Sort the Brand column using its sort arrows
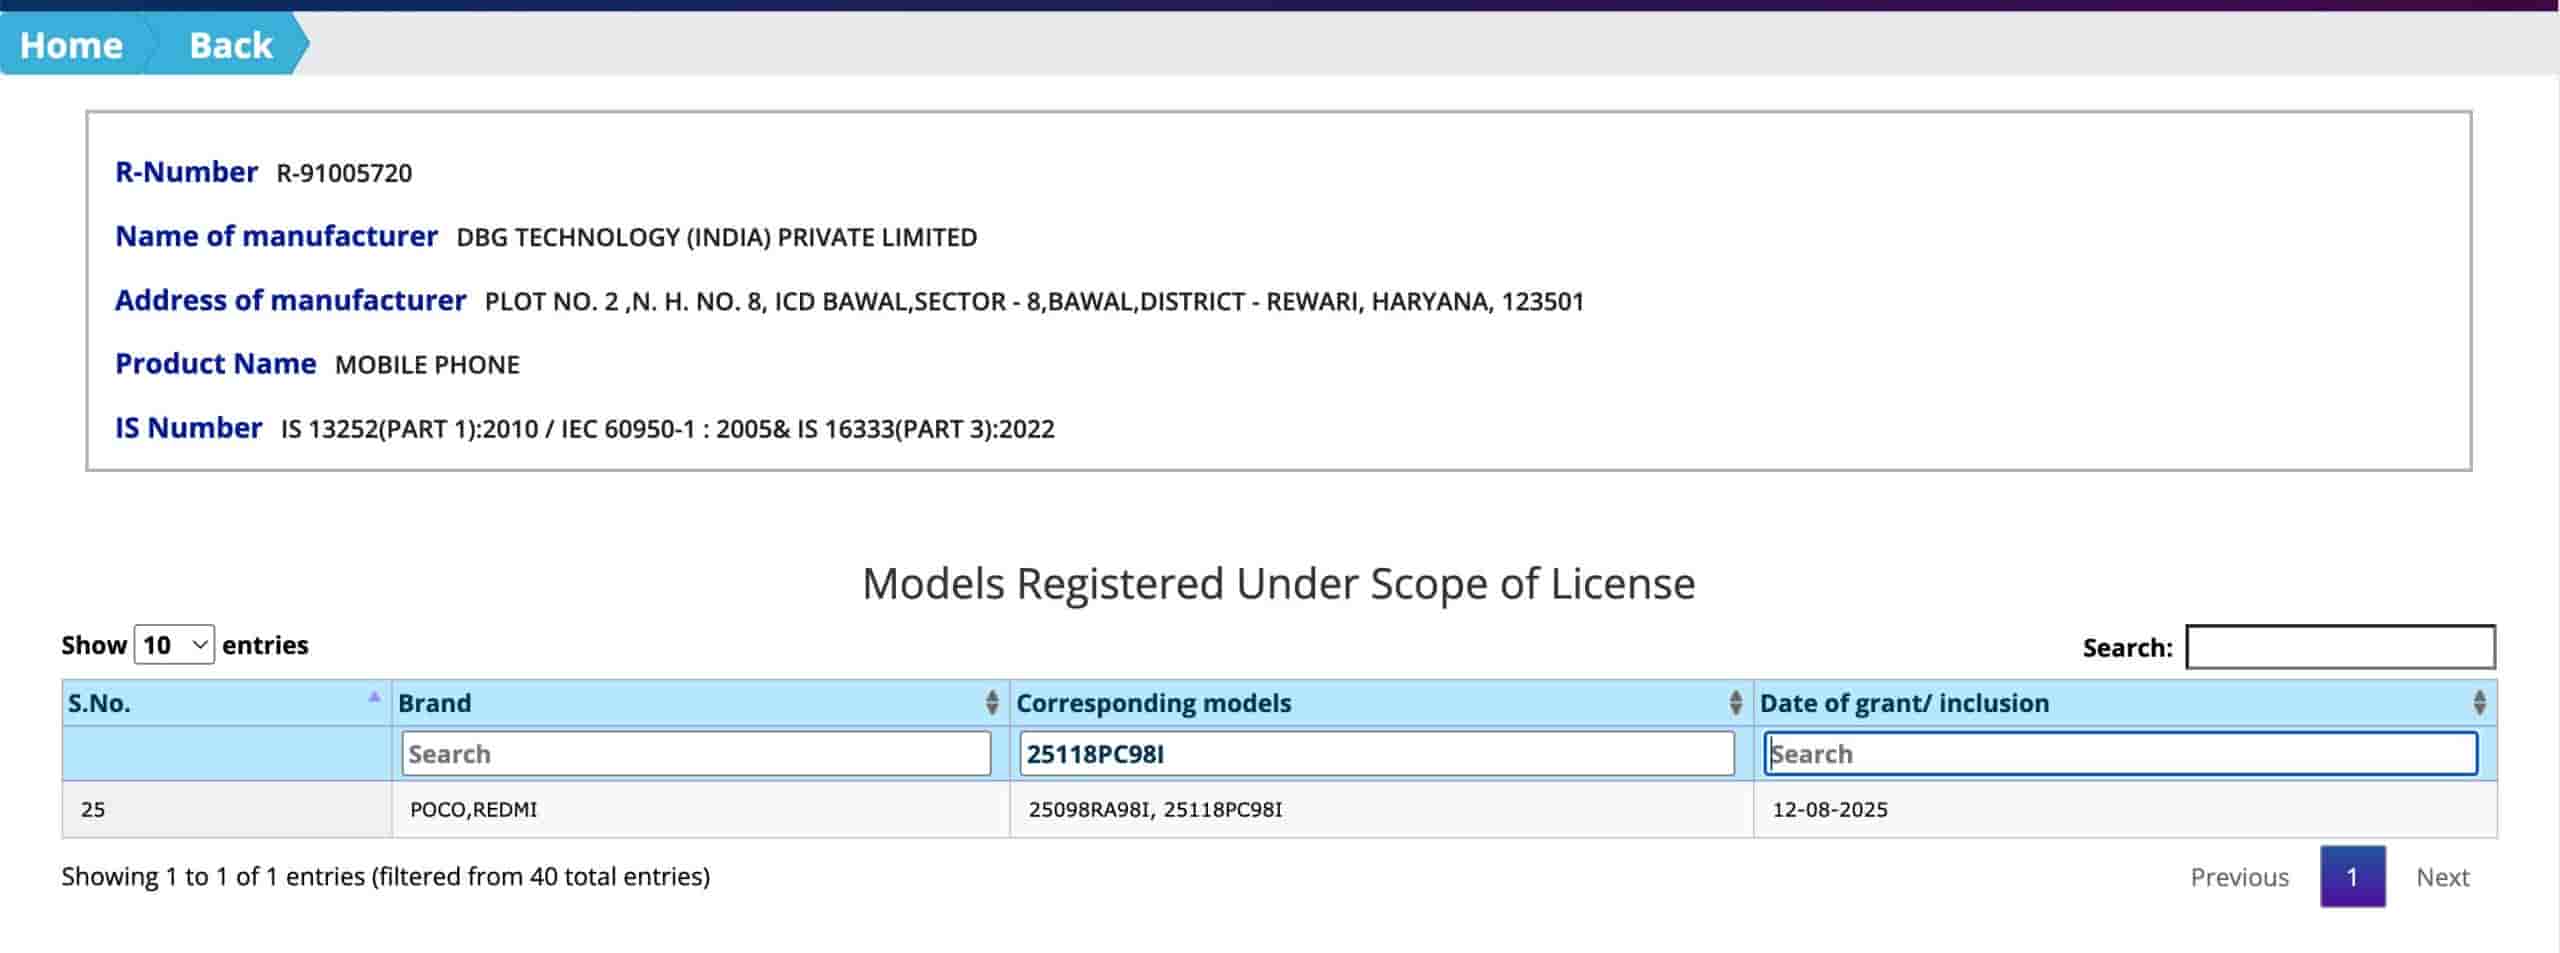This screenshot has height=953, width=2560. (991, 703)
